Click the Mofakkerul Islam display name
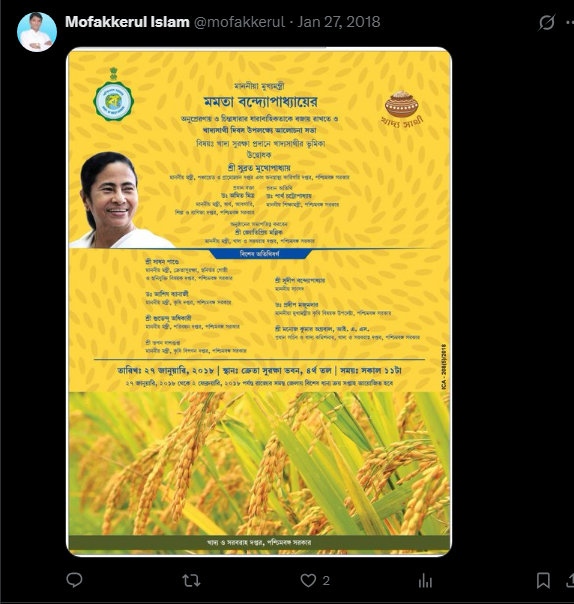The width and height of the screenshot is (574, 604). tap(127, 22)
